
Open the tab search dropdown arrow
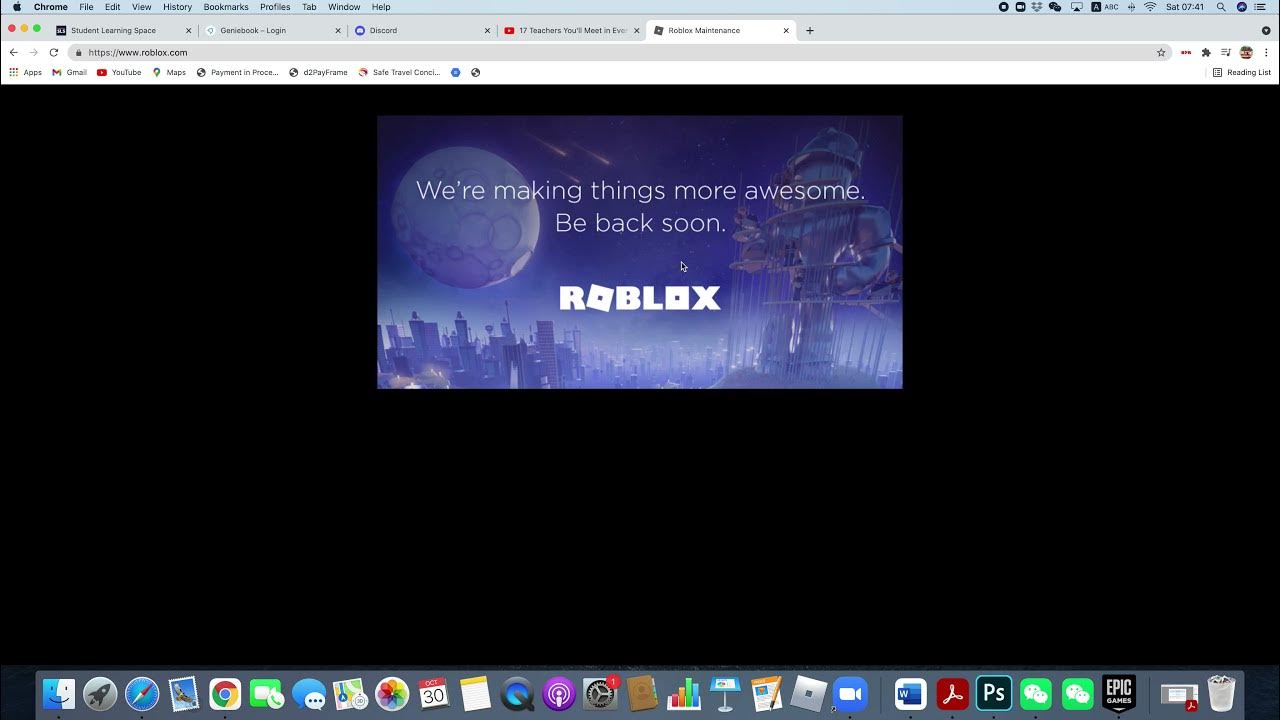coord(1266,30)
